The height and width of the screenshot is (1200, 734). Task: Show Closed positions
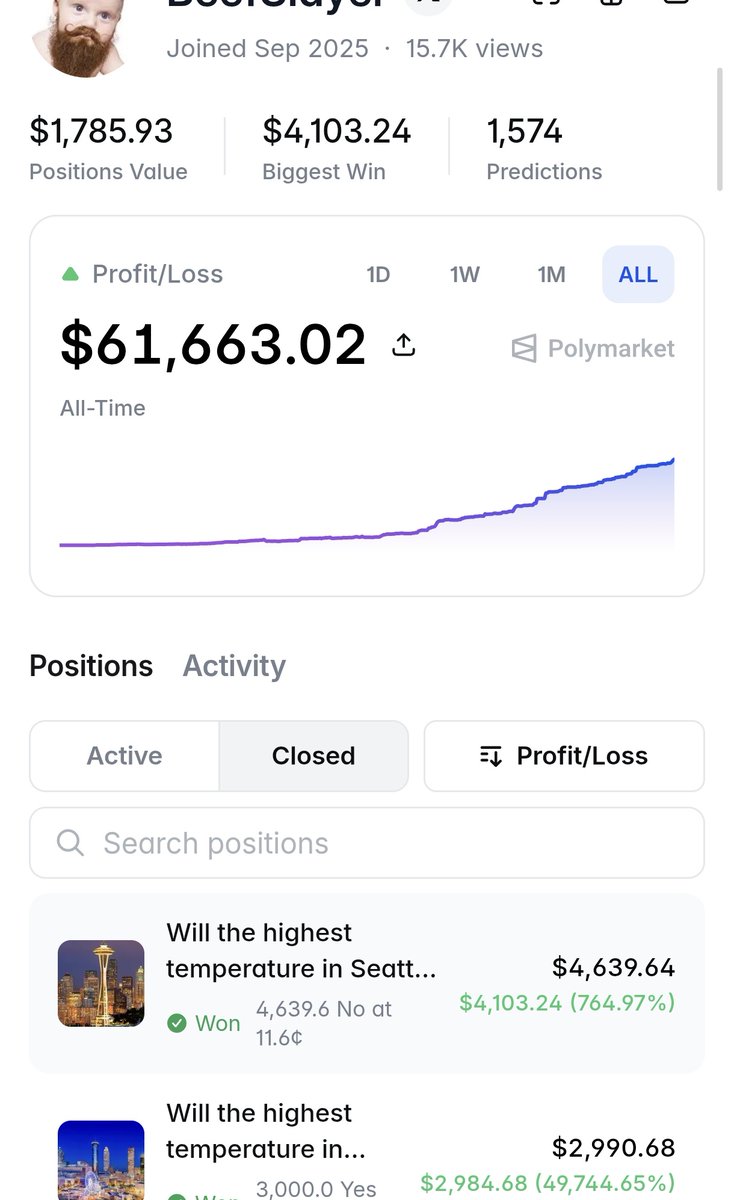pos(314,756)
